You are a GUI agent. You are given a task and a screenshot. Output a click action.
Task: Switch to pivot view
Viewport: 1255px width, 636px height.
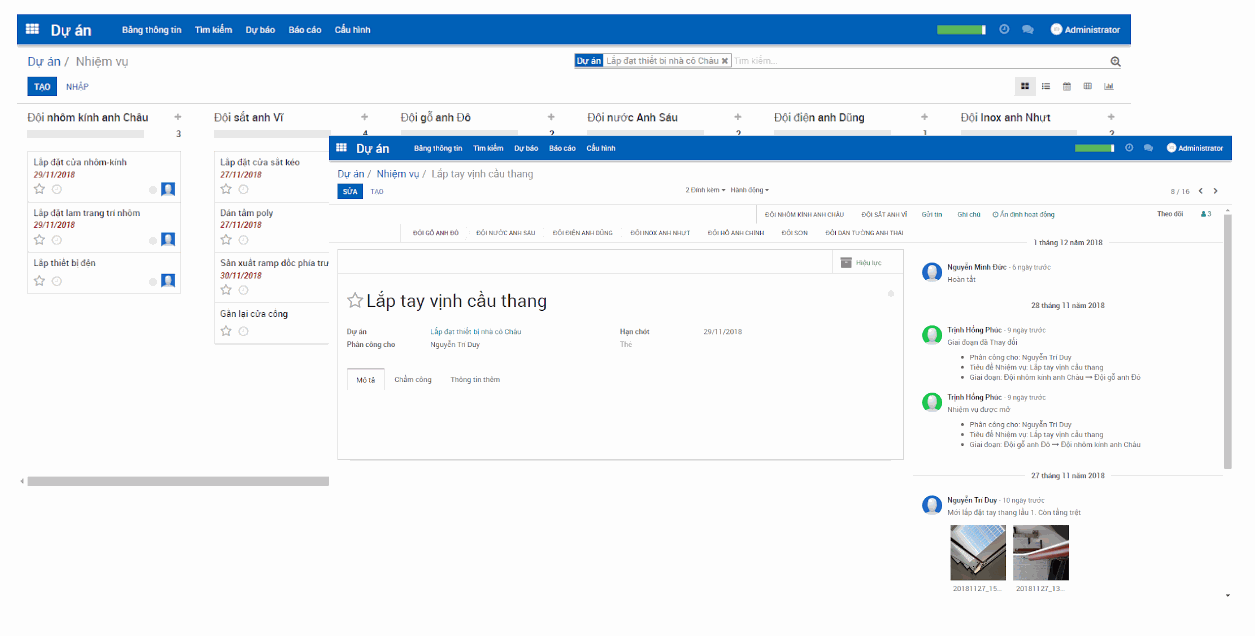point(1087,86)
